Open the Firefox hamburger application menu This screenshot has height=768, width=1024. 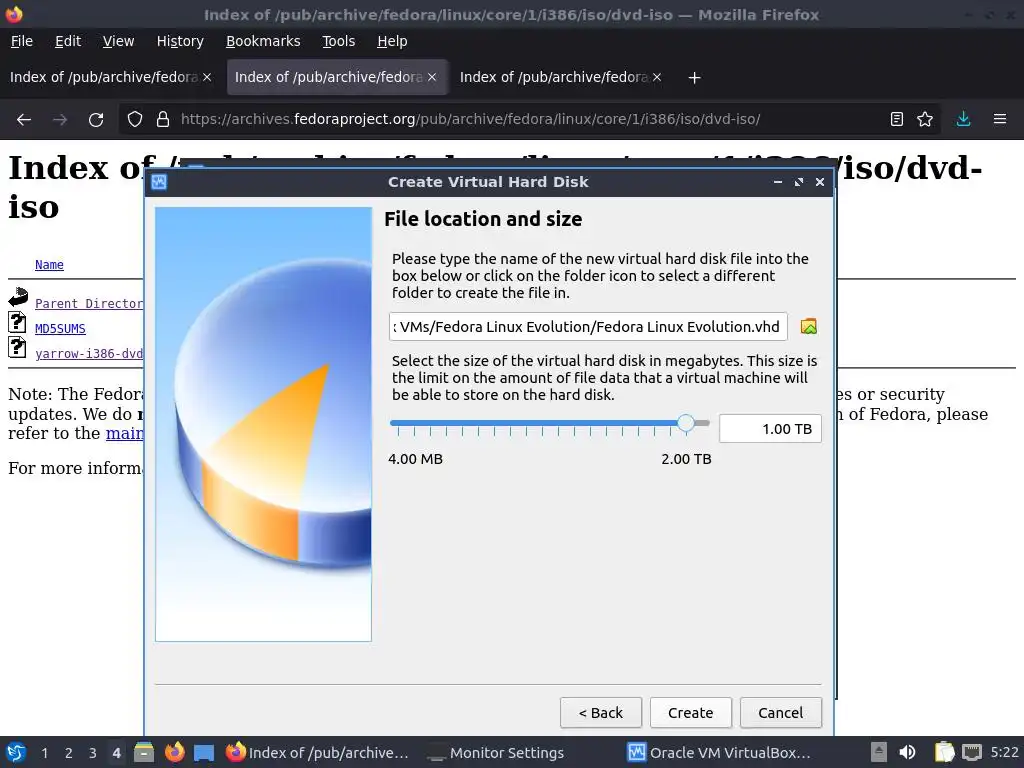click(x=1000, y=120)
